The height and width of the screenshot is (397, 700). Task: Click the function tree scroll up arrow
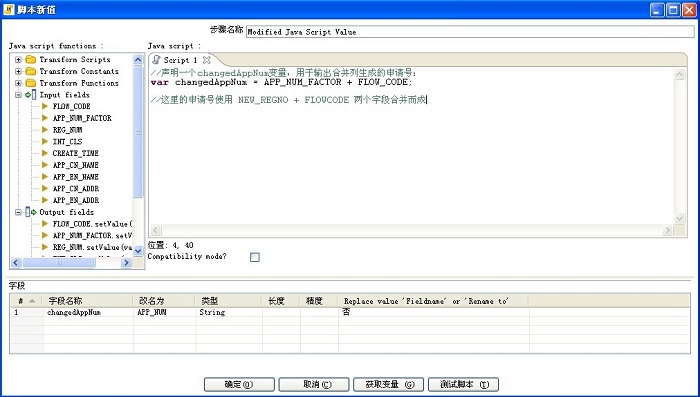138,60
